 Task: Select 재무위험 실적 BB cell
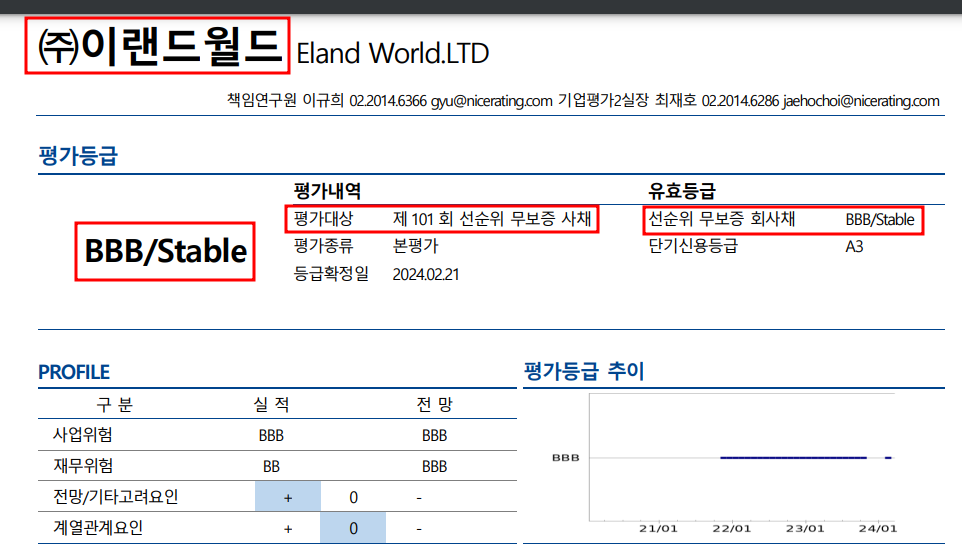pos(271,467)
